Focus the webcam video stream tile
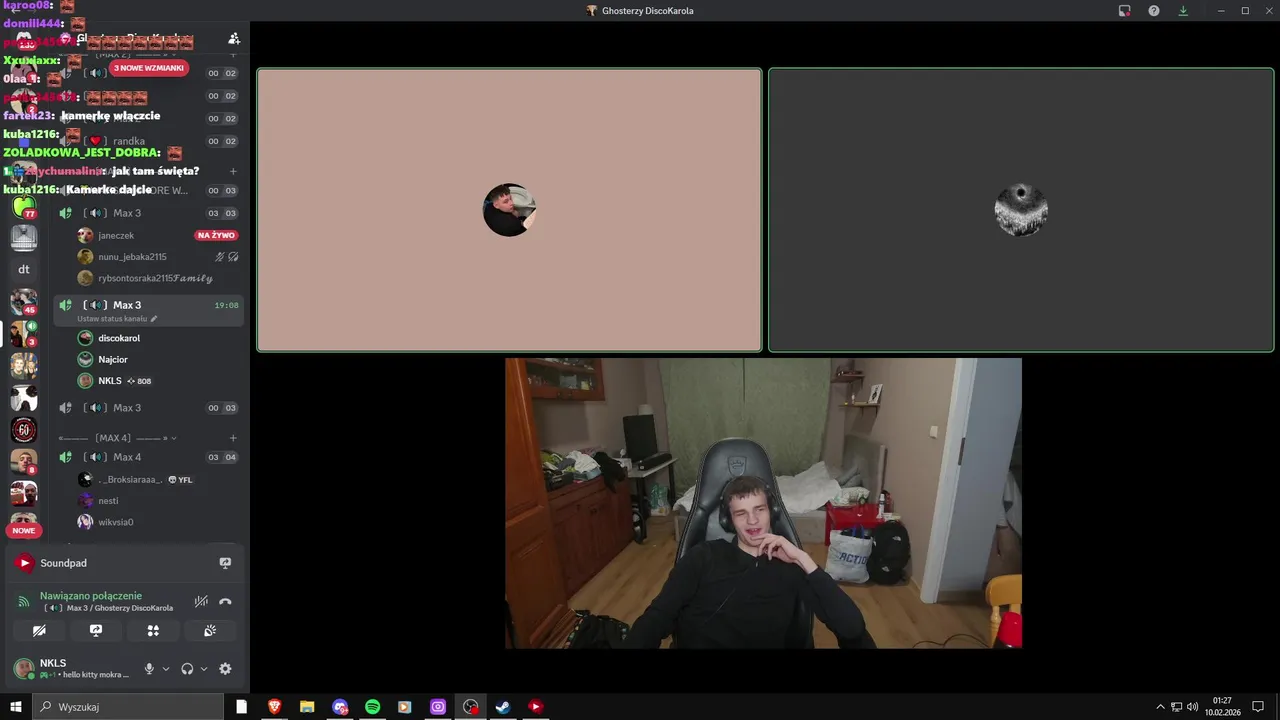Screen dimensions: 1280x720 pos(763,503)
